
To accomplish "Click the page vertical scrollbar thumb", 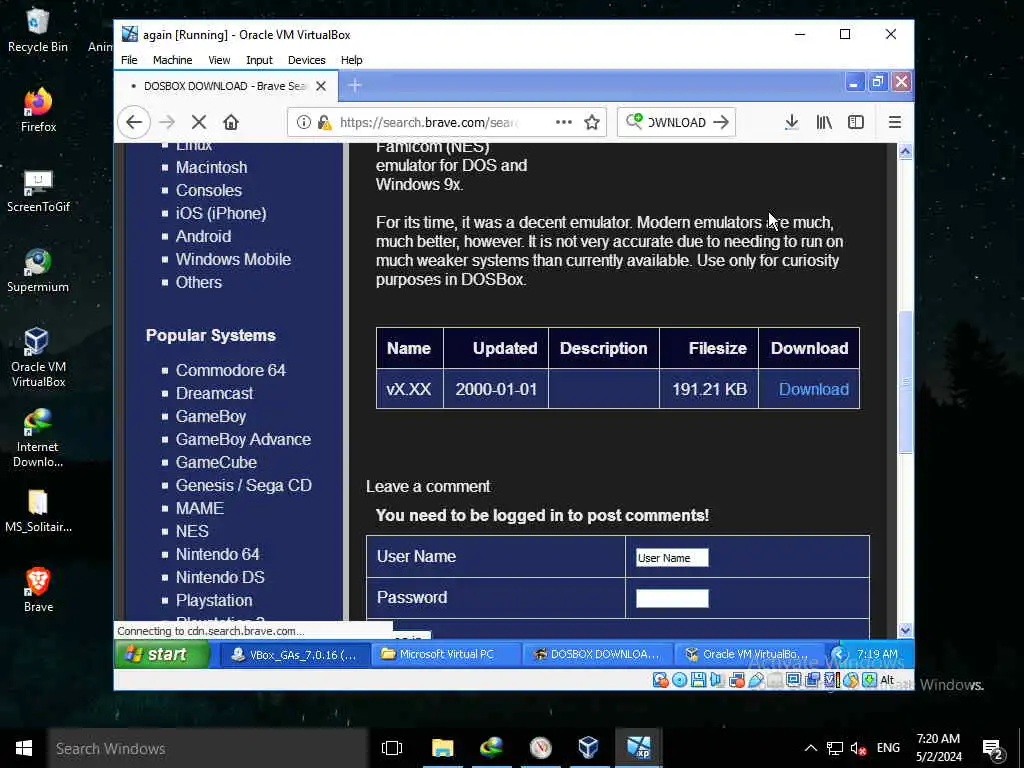I will (x=905, y=382).
